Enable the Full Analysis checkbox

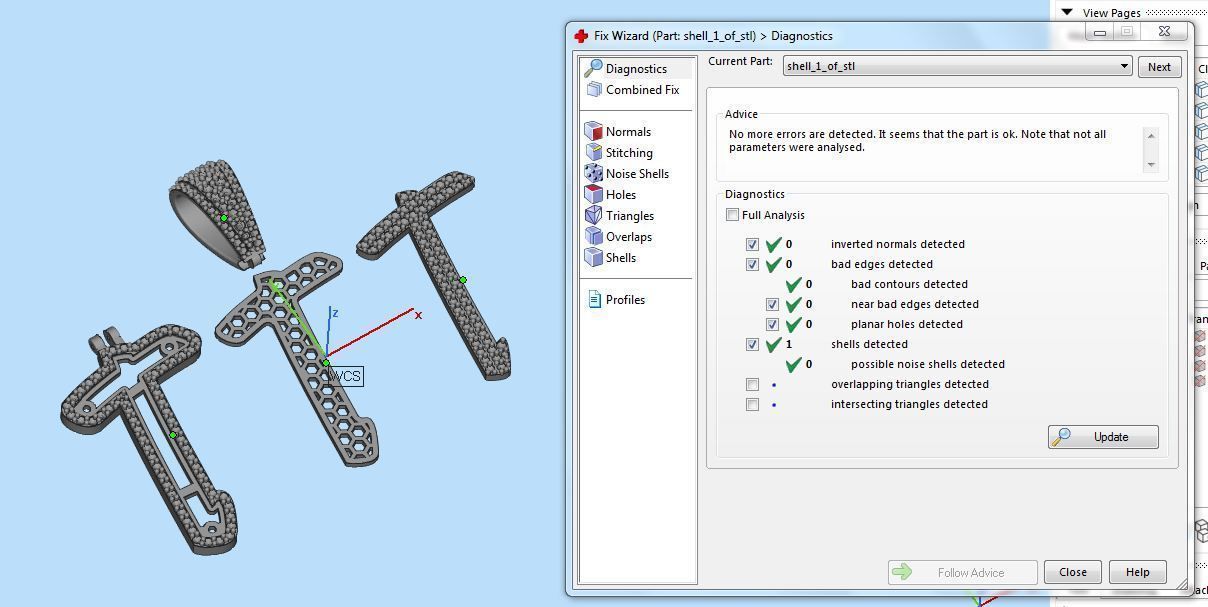click(x=733, y=215)
